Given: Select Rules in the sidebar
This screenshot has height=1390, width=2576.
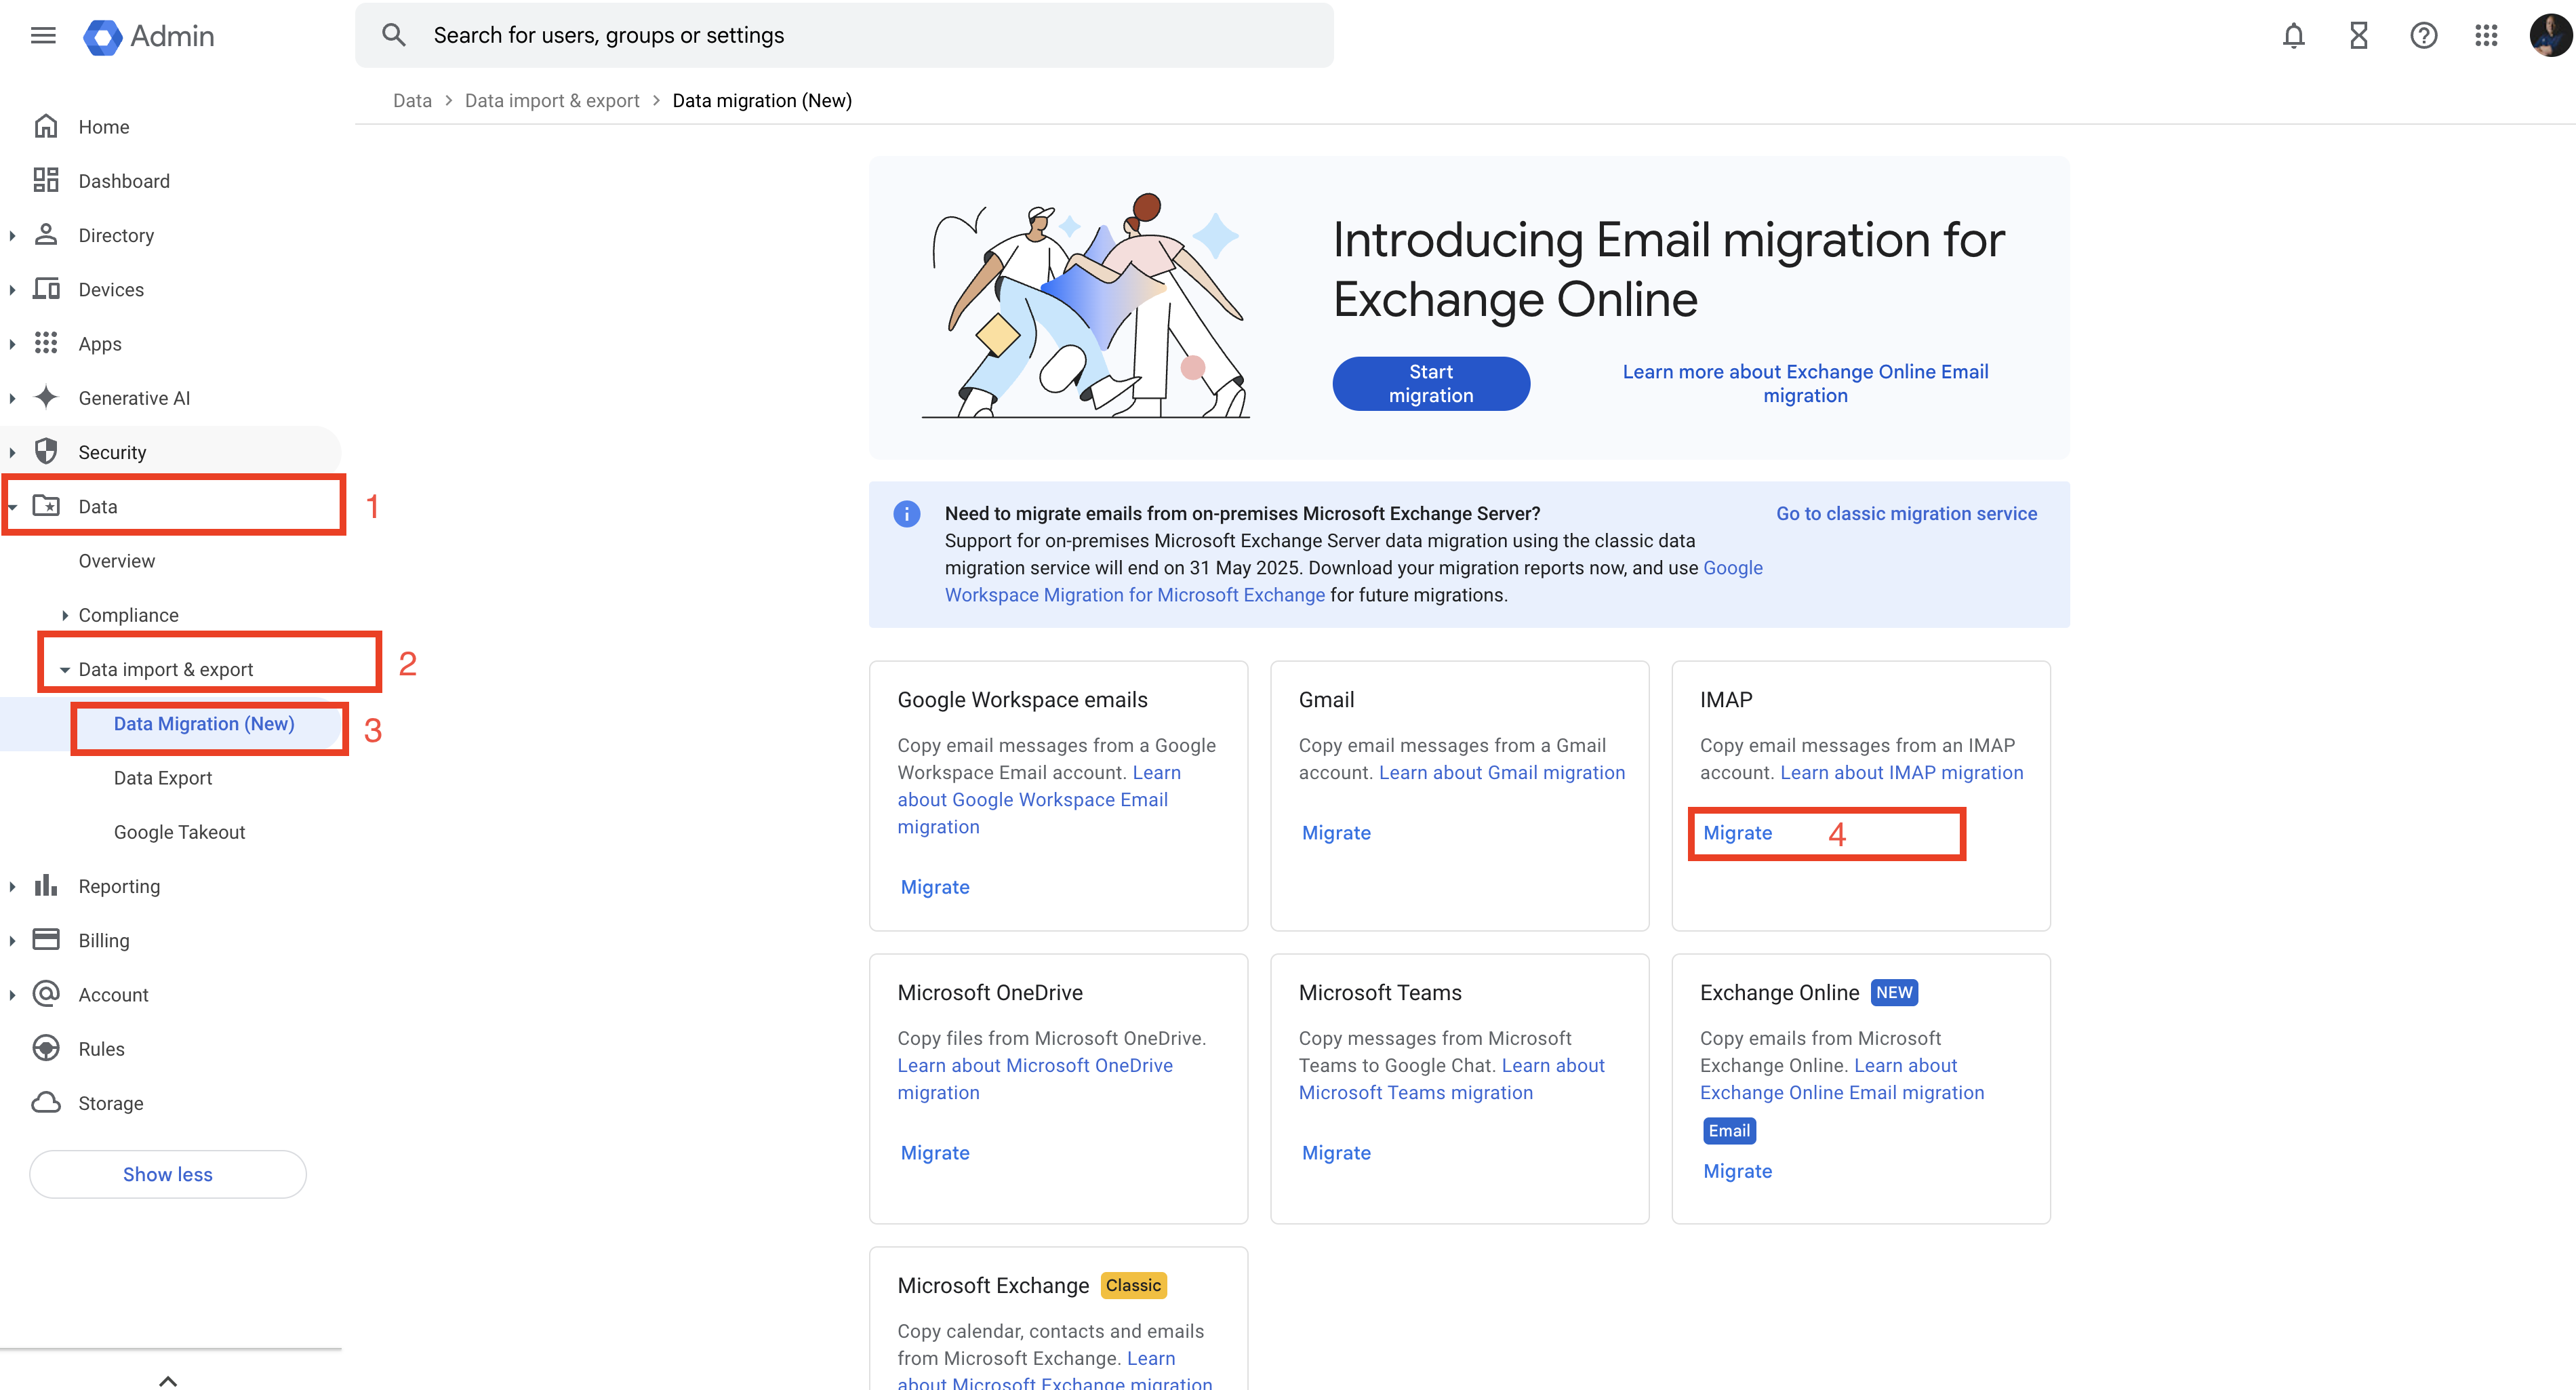Looking at the screenshot, I should pyautogui.click(x=101, y=1048).
